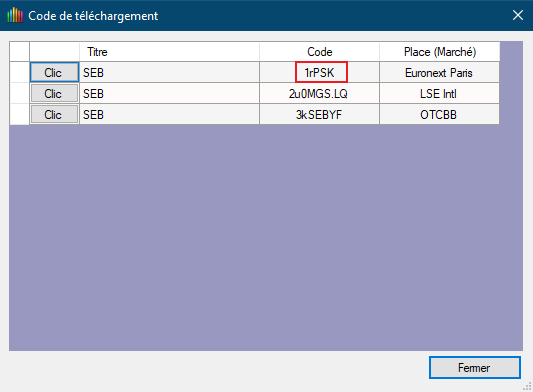The image size is (533, 392).
Task: Click the Clic button for Euronext Paris row
Action: [54, 72]
